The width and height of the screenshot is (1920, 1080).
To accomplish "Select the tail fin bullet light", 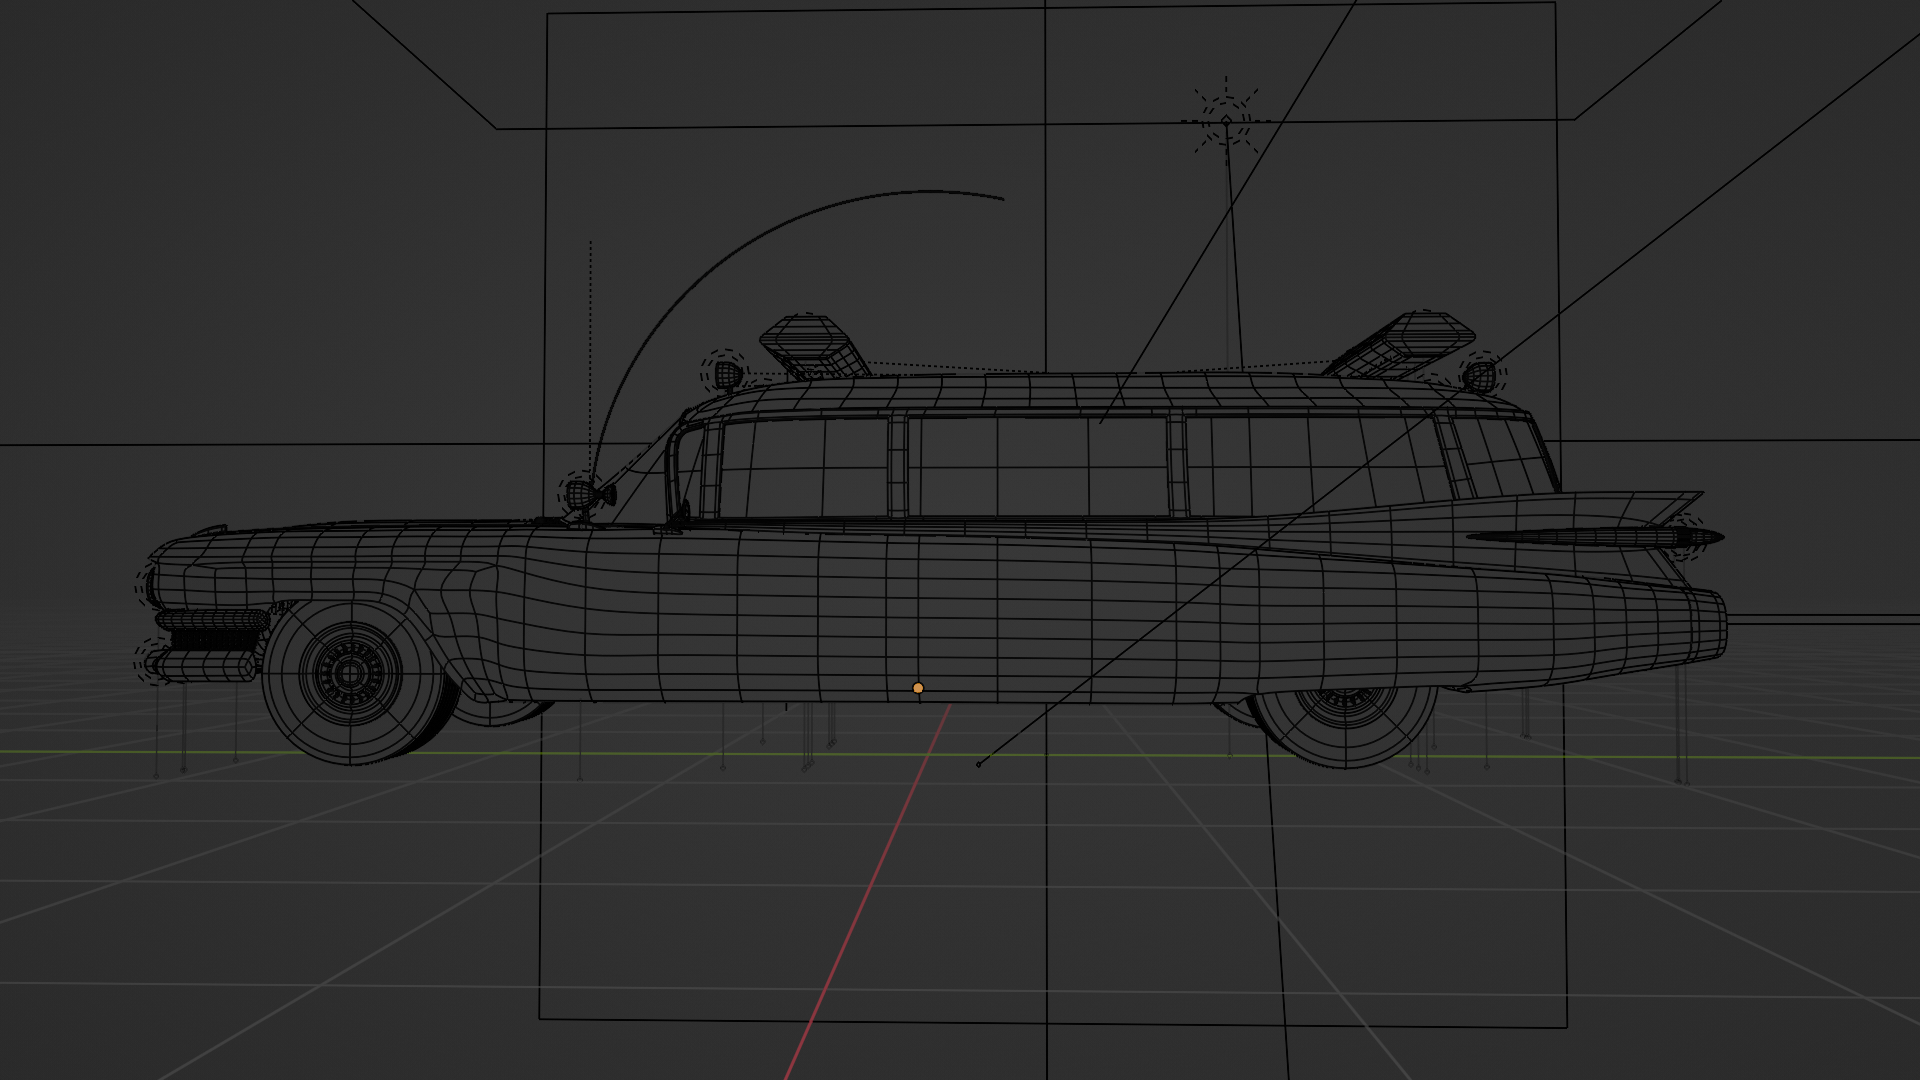I will coord(1597,537).
